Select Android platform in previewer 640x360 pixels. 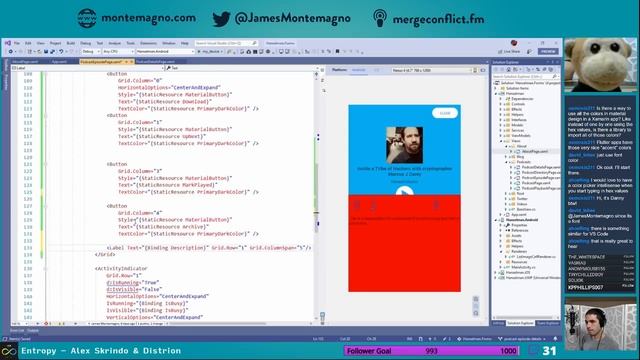pos(359,70)
